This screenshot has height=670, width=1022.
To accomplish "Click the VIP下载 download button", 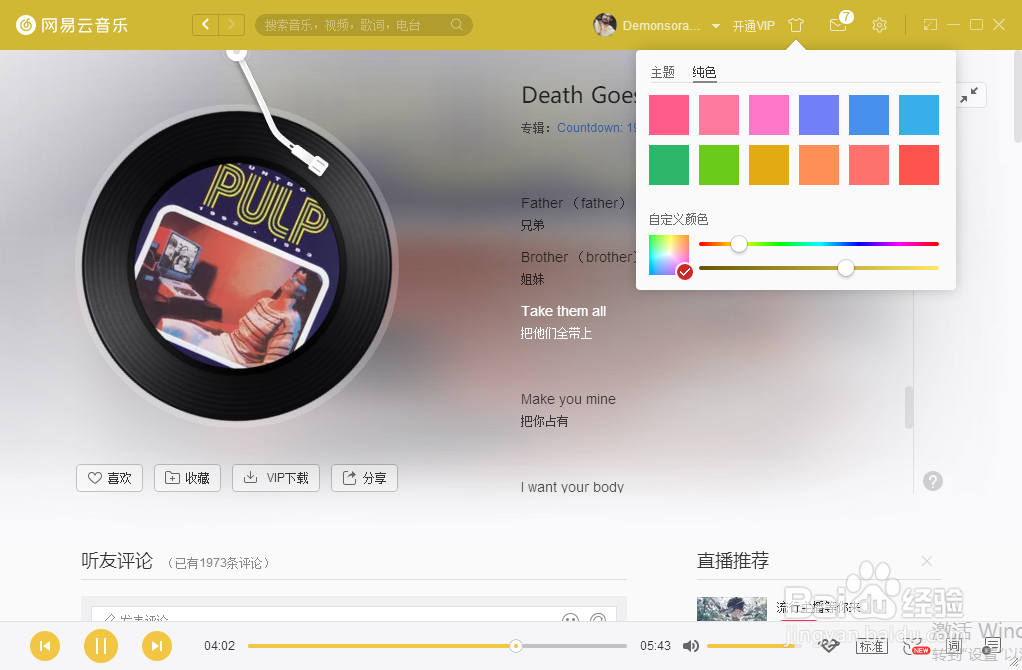I will pyautogui.click(x=276, y=478).
